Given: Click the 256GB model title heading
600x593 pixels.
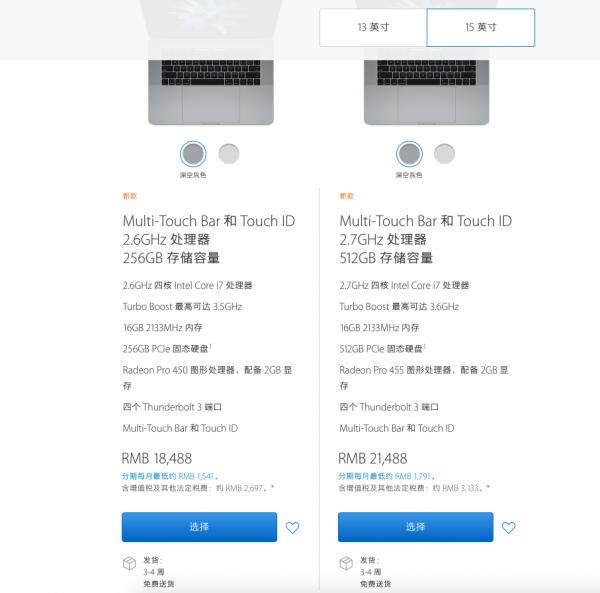Looking at the screenshot, I should point(209,239).
